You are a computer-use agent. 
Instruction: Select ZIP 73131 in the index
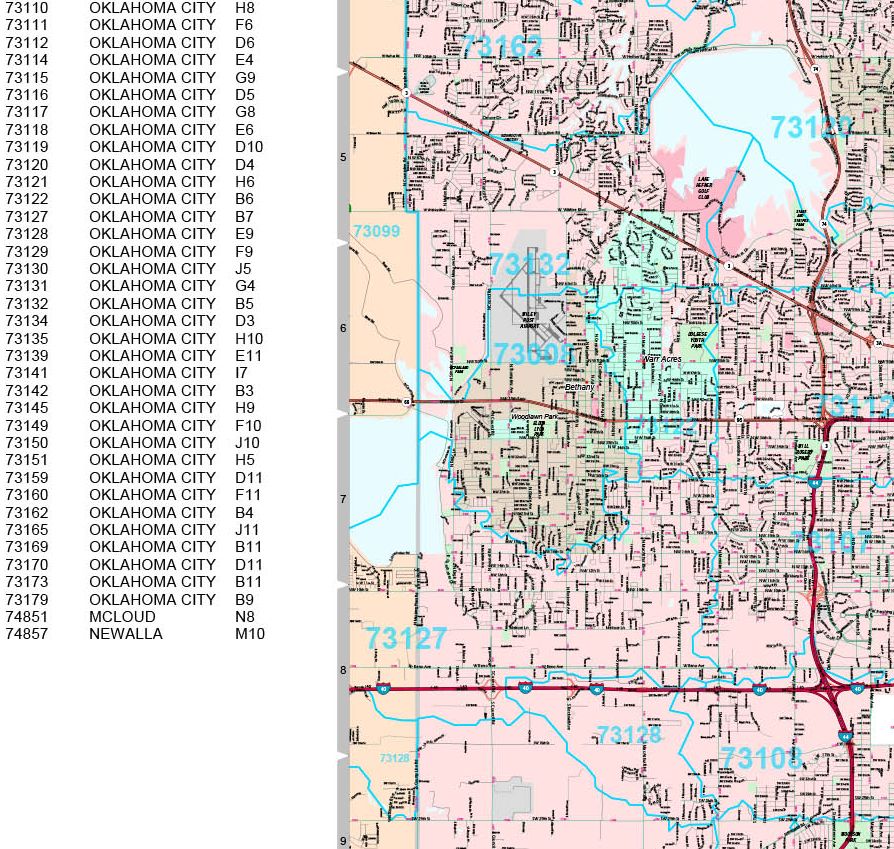(27, 286)
